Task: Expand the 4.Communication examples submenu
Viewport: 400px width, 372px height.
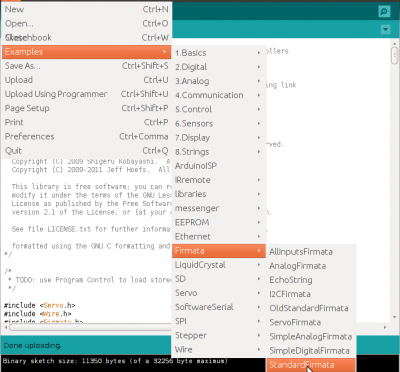Action: point(219,95)
